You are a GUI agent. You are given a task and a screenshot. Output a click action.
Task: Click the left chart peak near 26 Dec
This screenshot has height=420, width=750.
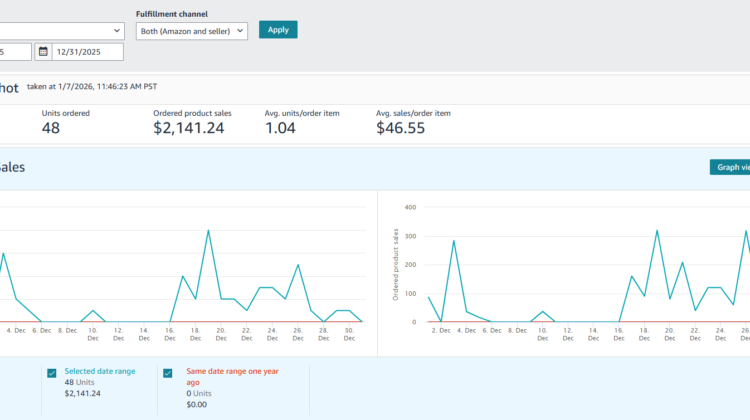pos(298,265)
